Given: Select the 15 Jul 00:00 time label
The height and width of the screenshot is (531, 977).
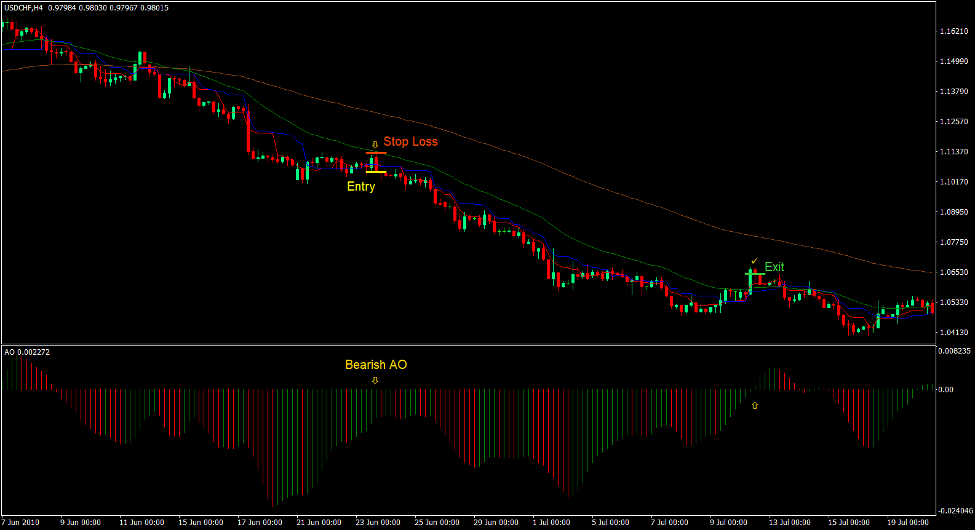Looking at the screenshot, I should pos(849,522).
